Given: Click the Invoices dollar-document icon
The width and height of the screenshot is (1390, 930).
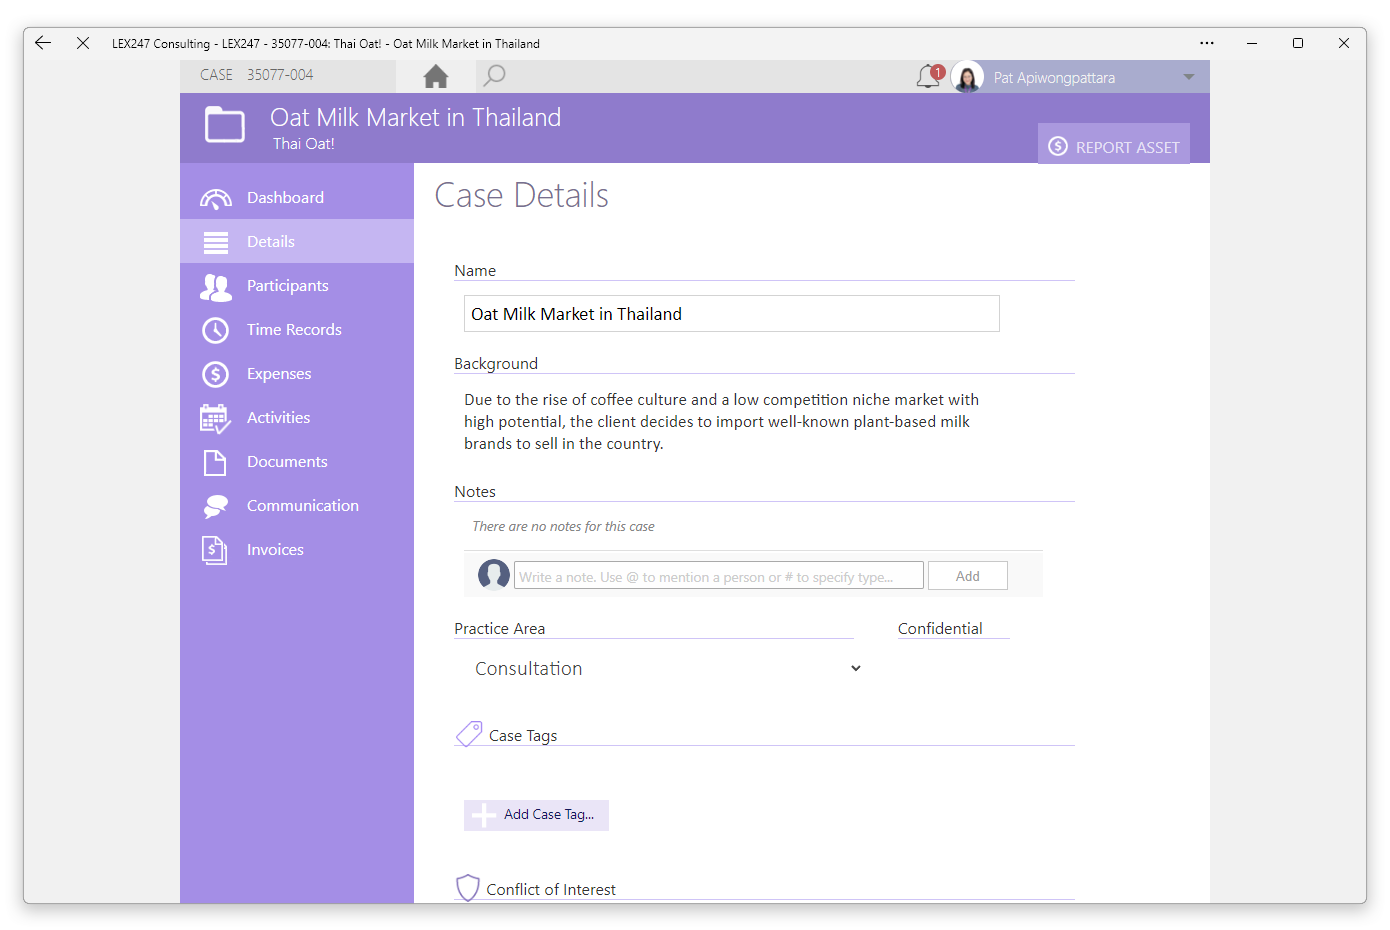Looking at the screenshot, I should click(x=215, y=550).
